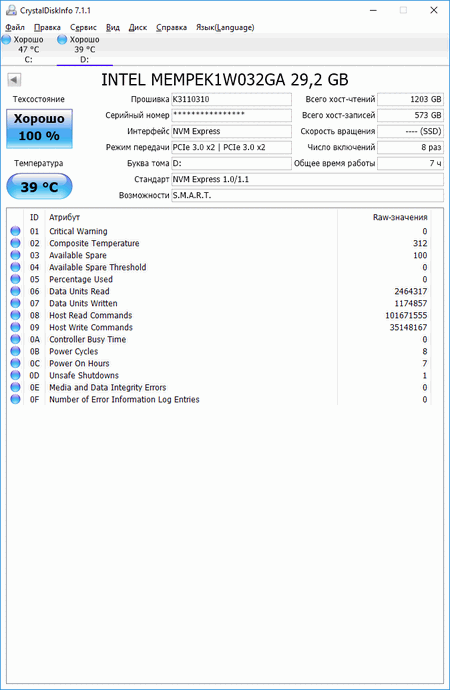Click raw value 1174857
Screen dimensions: 450x690
pos(411,303)
